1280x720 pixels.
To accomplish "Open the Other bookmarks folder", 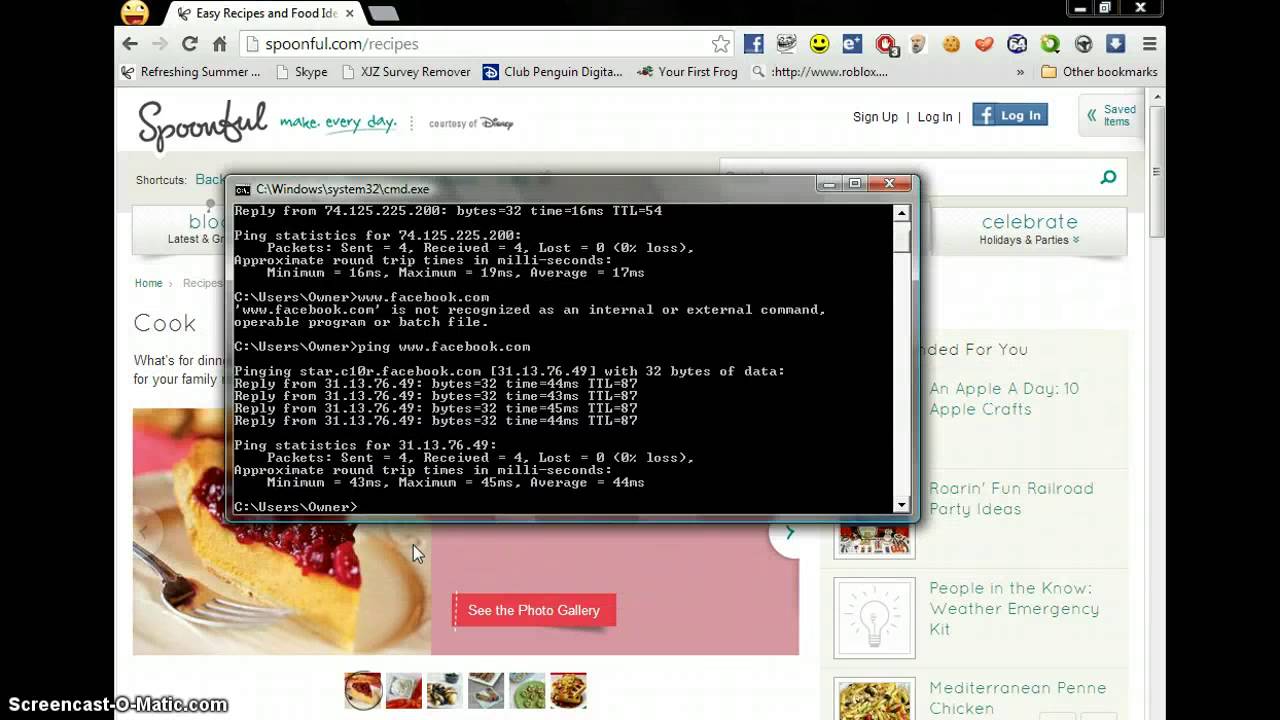I will pos(1099,72).
